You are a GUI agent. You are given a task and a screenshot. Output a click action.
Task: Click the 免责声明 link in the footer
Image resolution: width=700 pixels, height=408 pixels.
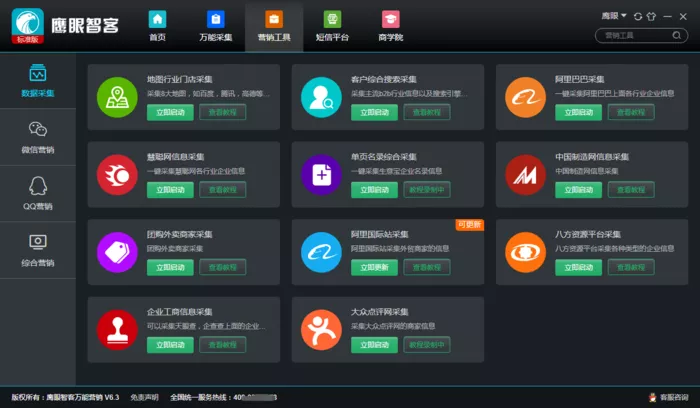[144, 397]
